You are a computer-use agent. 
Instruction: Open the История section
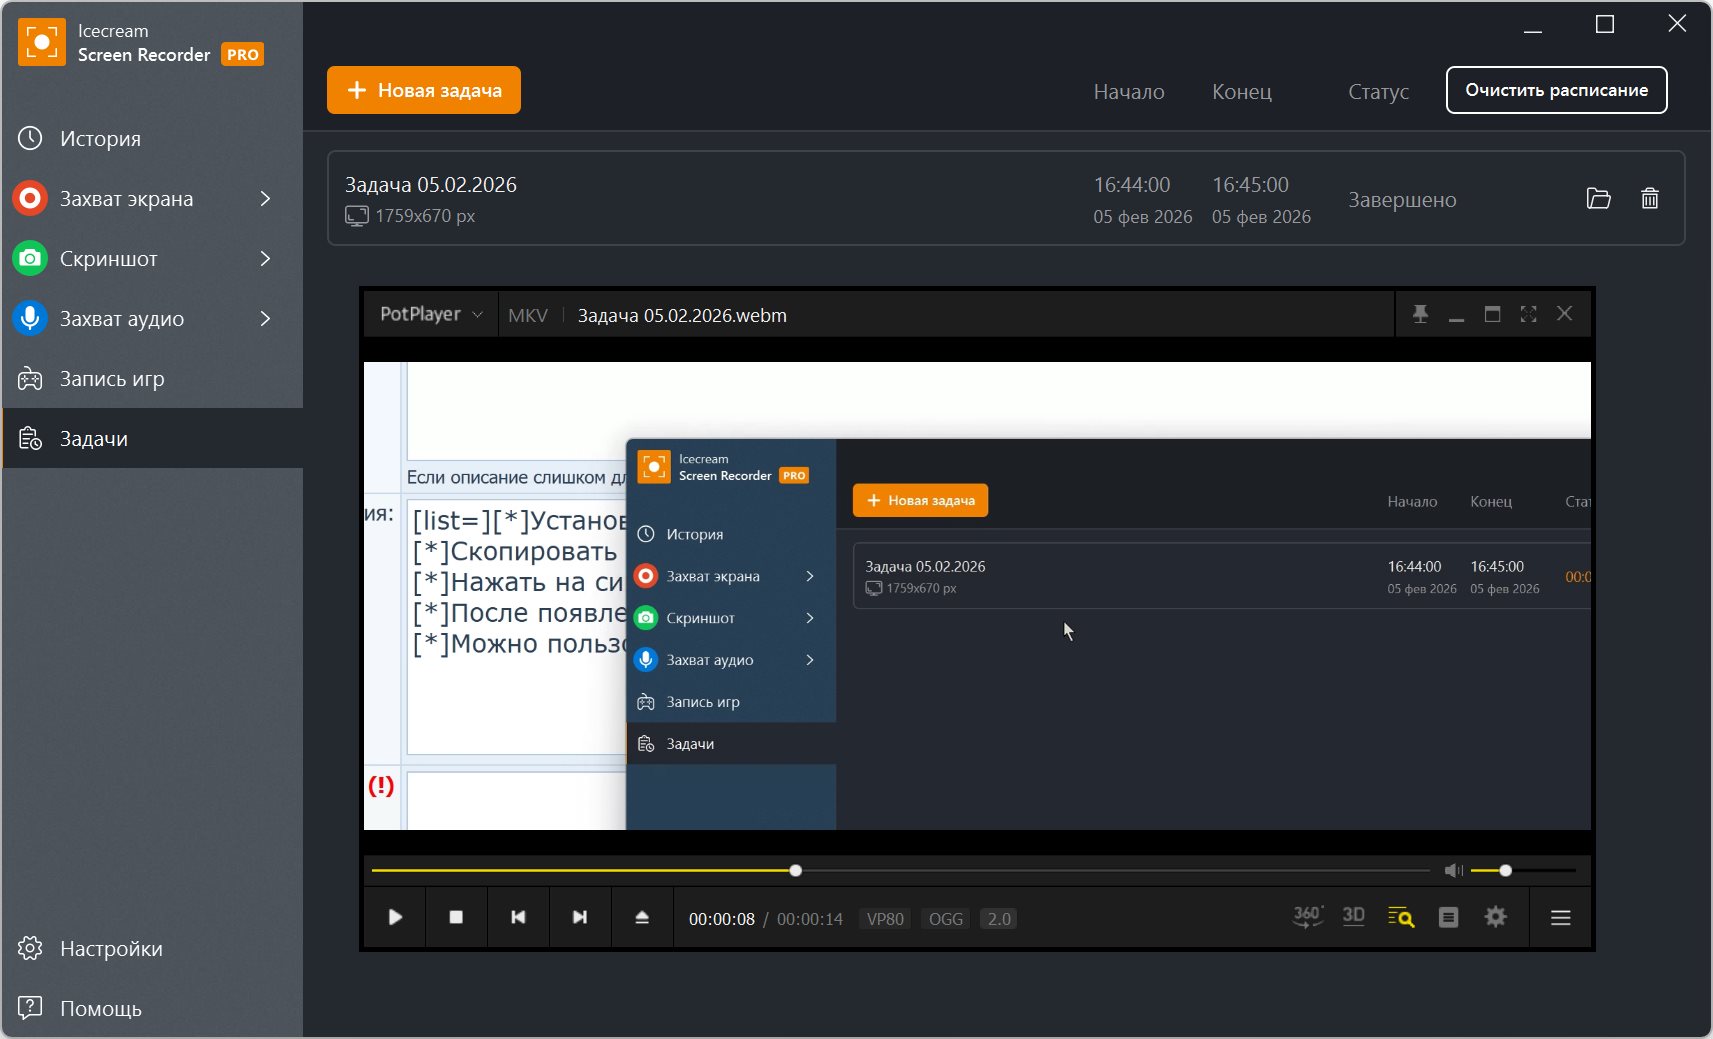100,139
